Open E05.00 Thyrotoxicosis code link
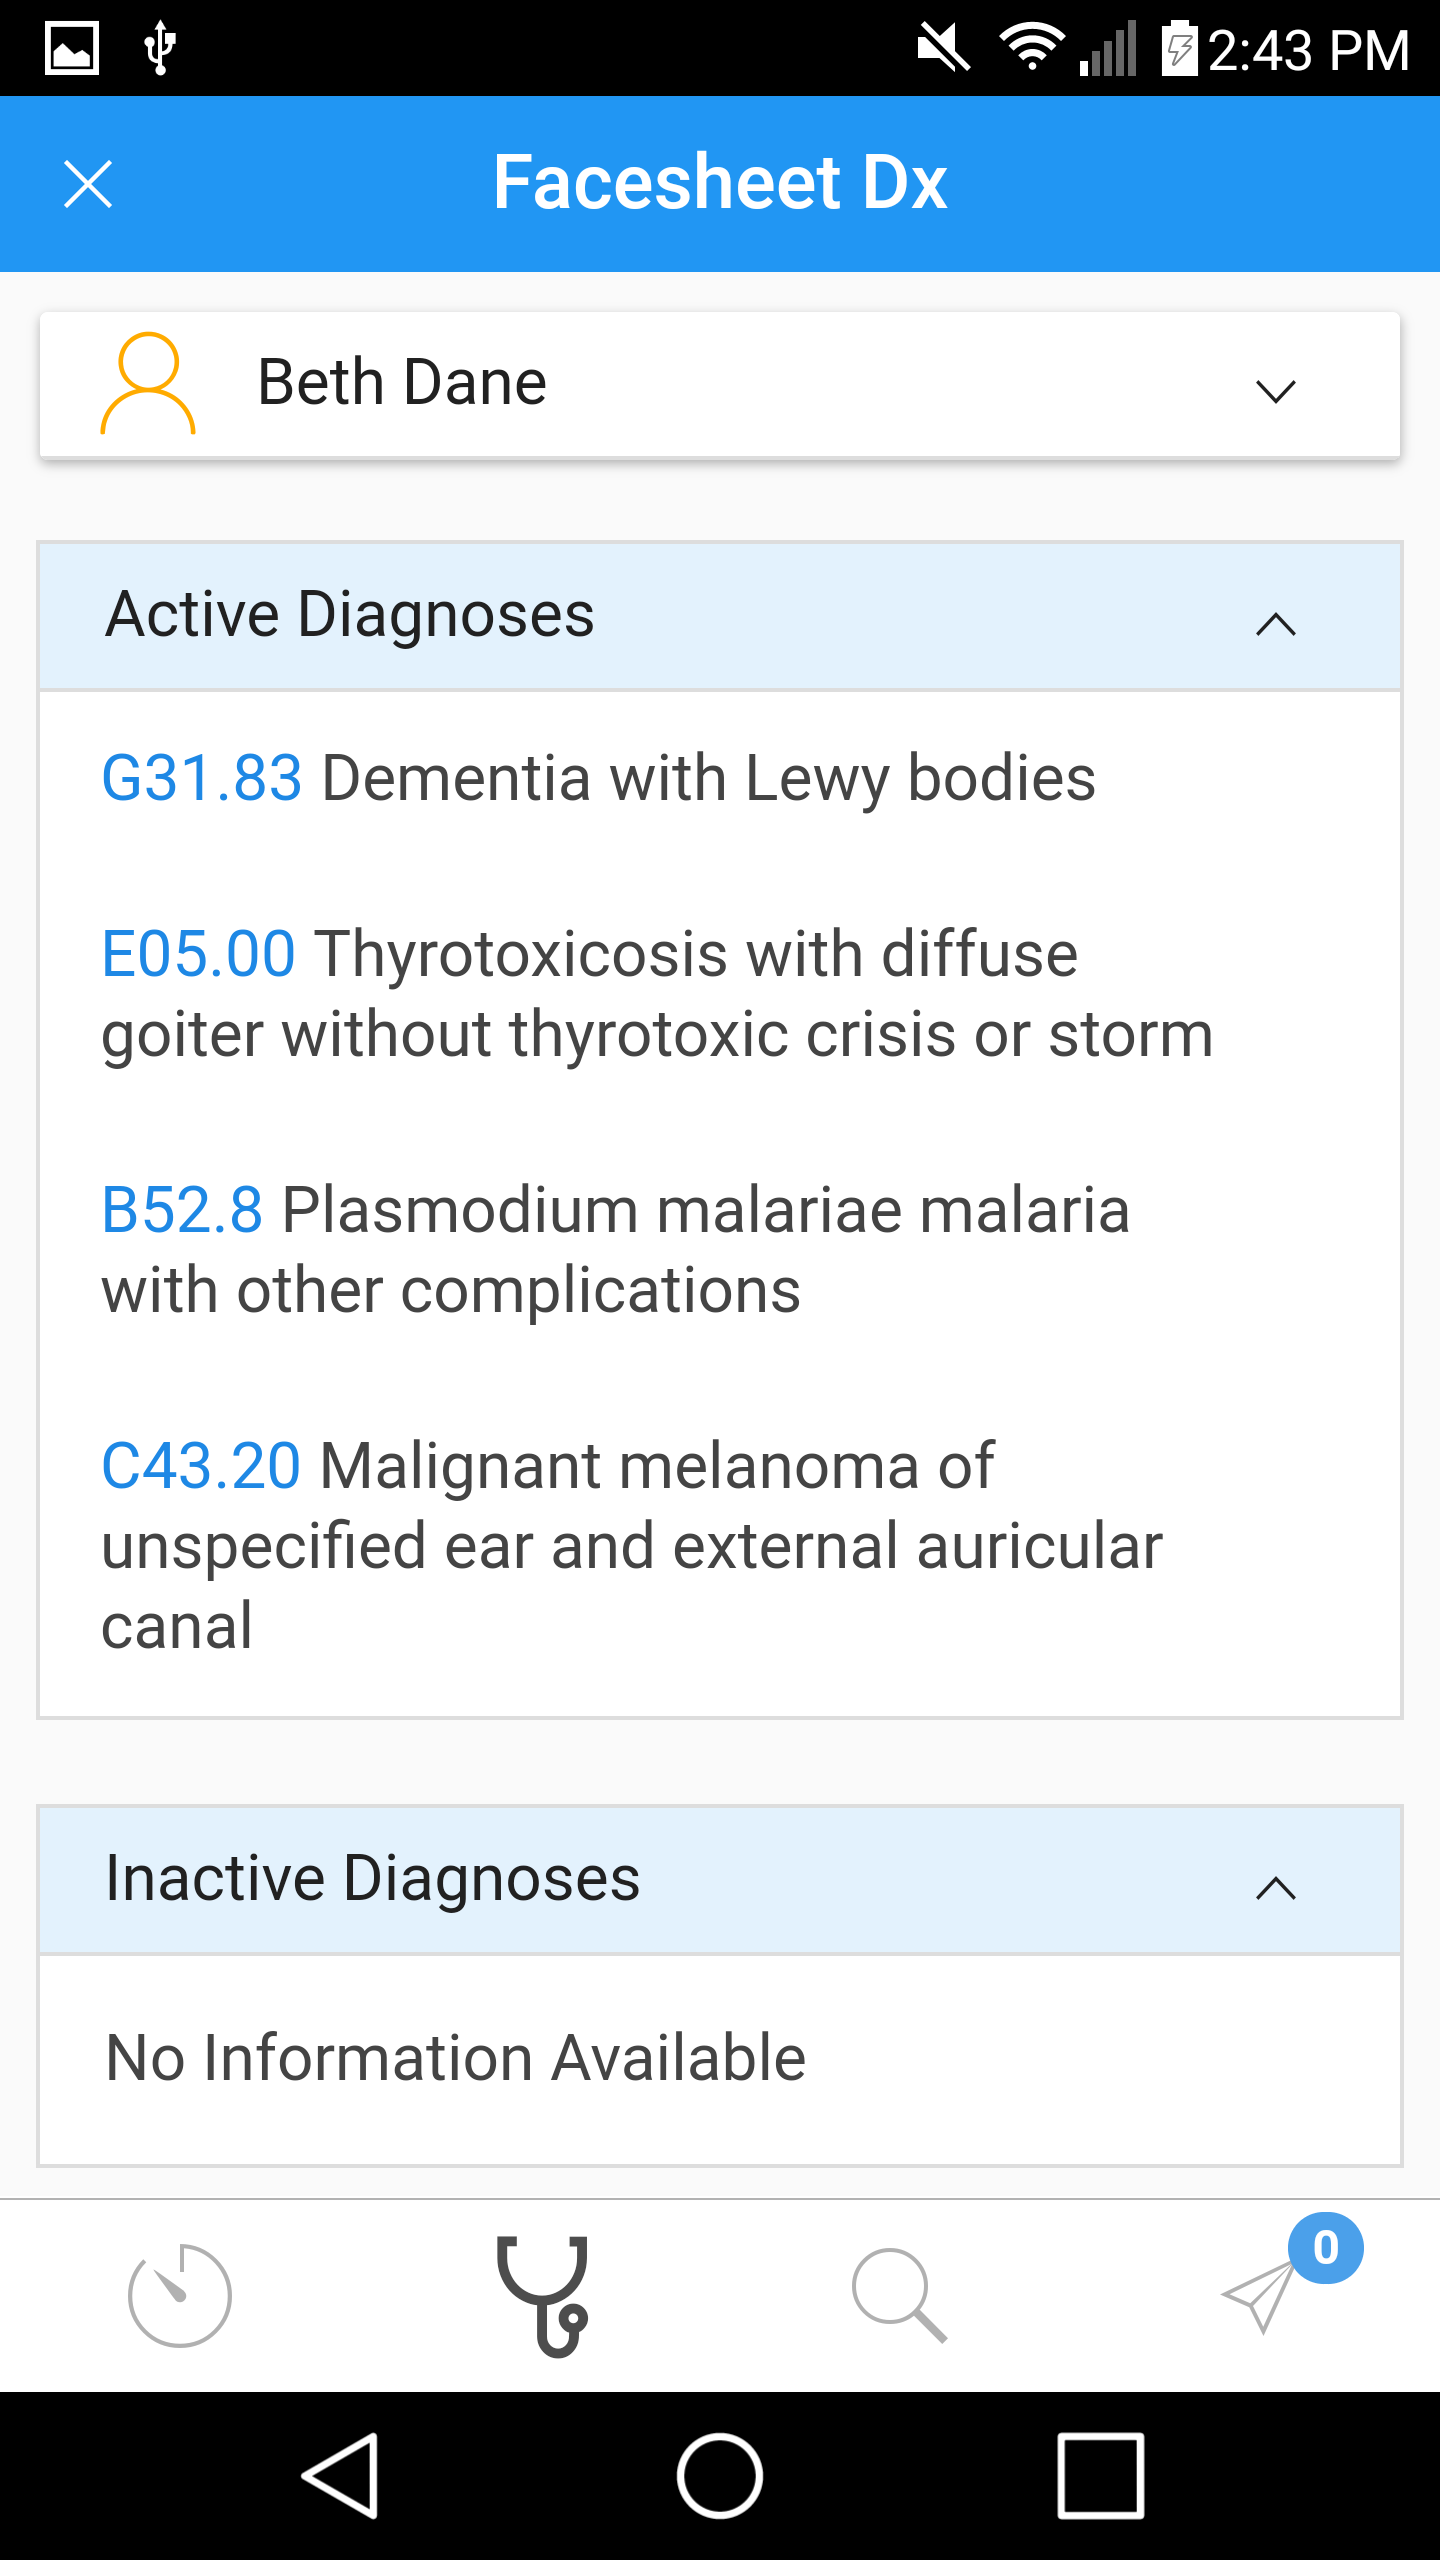Screen dimensions: 1440x2560 (x=198, y=954)
